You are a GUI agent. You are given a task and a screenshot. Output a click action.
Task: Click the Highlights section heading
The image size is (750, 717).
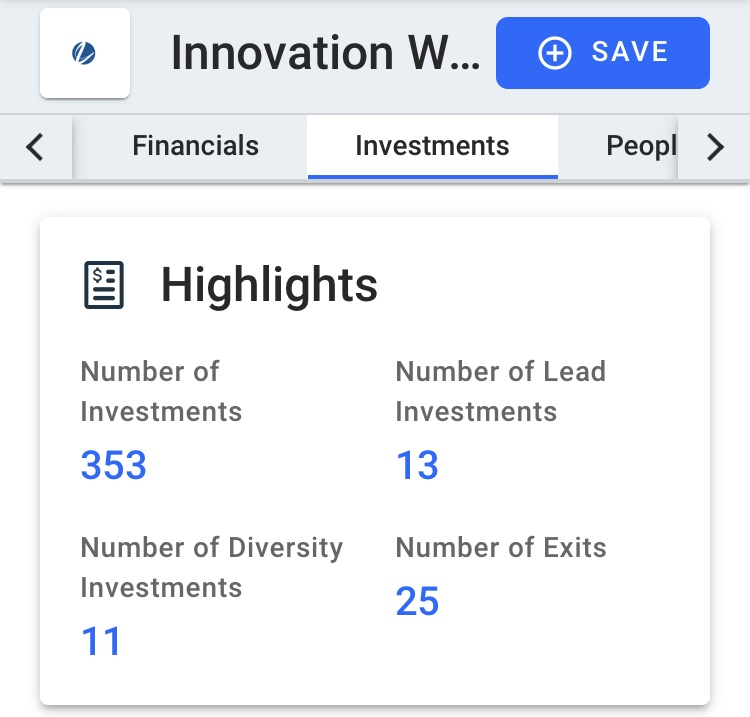click(x=269, y=285)
